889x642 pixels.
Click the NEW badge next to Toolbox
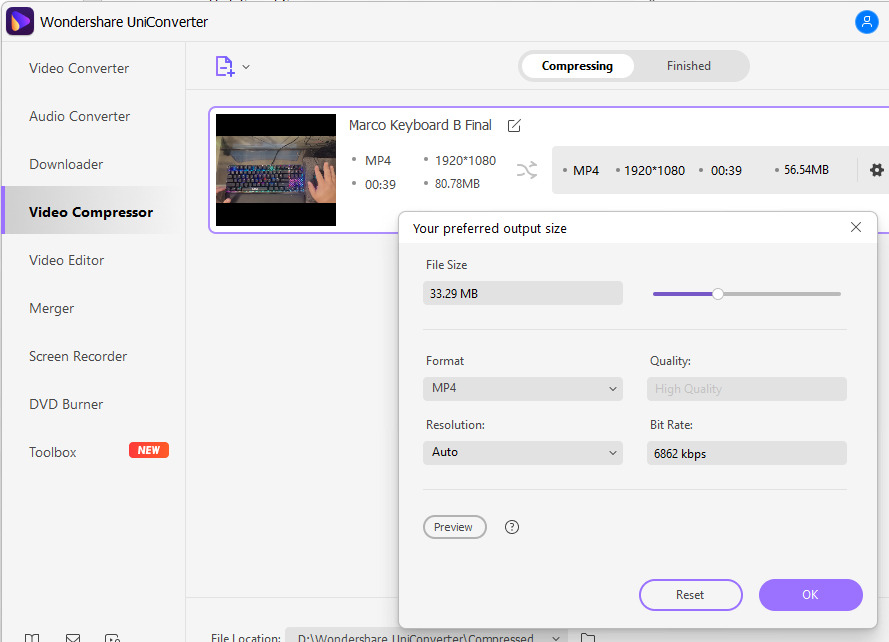tap(149, 450)
